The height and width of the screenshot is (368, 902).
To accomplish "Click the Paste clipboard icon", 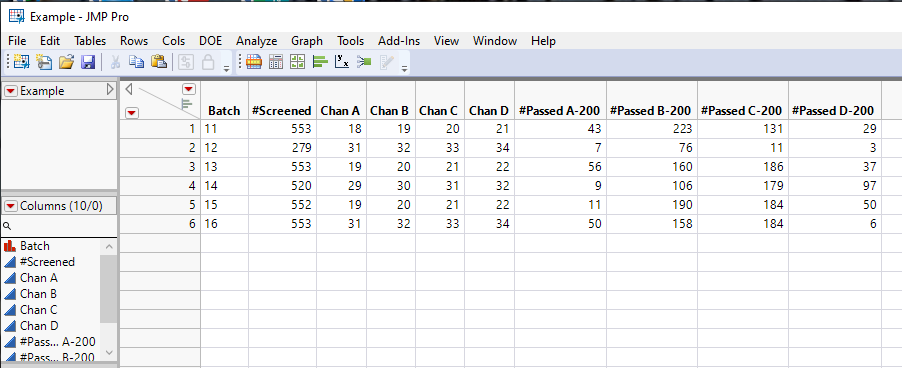I will [159, 62].
